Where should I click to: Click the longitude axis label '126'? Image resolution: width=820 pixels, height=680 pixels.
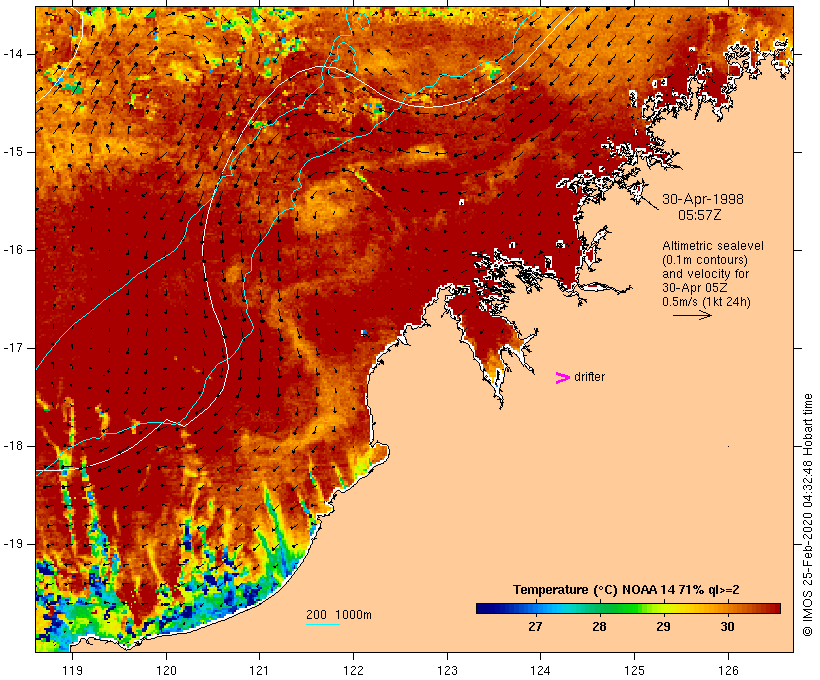[728, 670]
